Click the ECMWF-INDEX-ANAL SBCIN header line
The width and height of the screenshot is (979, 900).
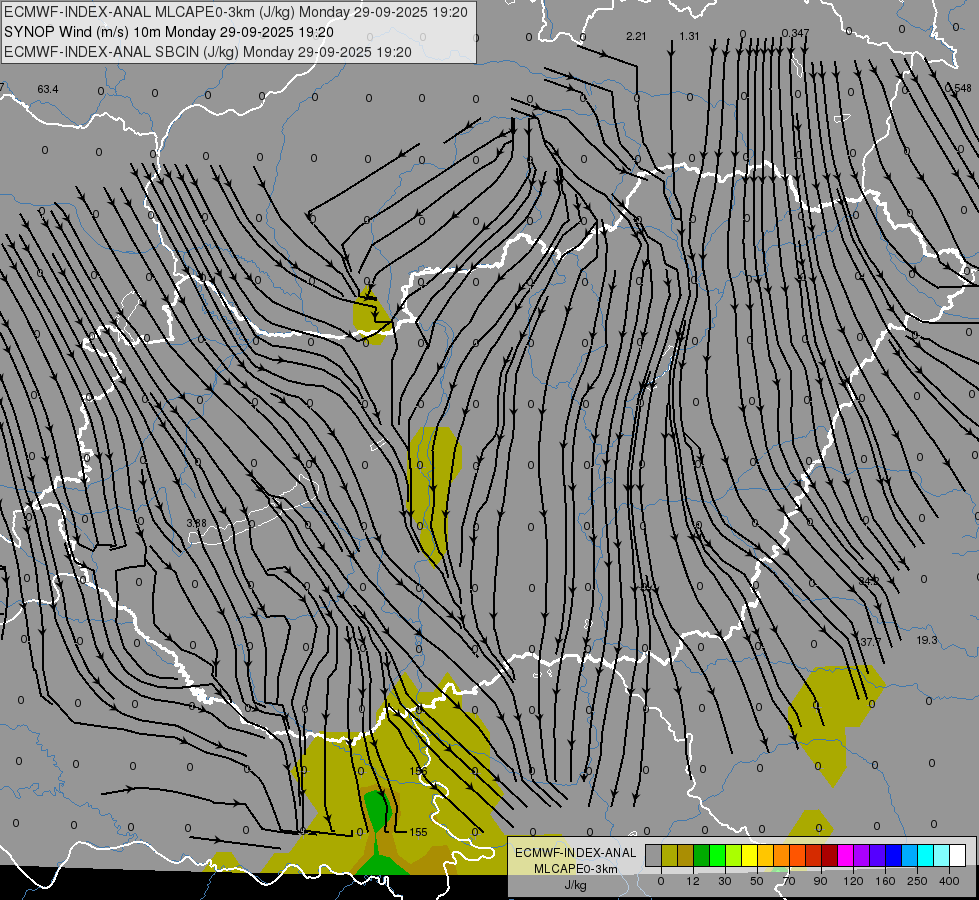point(208,51)
